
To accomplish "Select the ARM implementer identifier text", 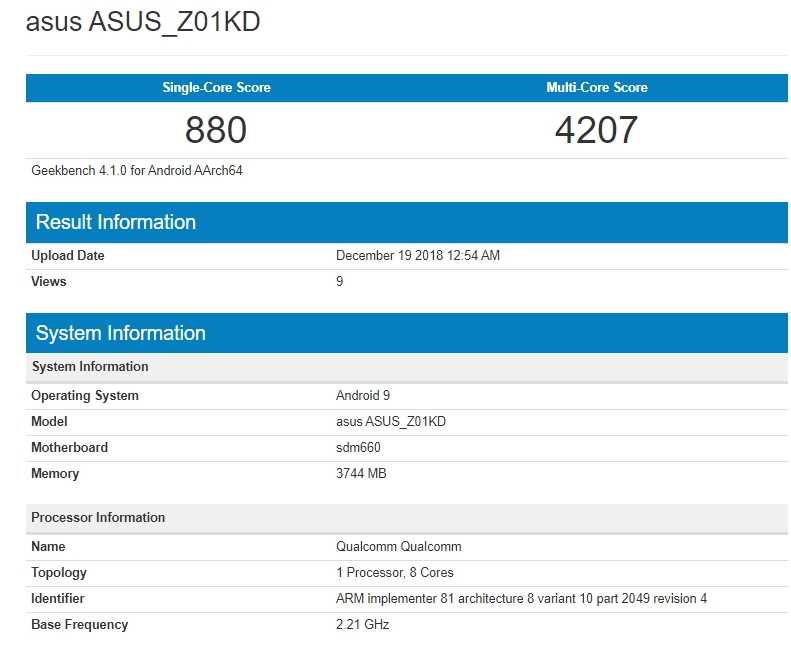I will (522, 599).
